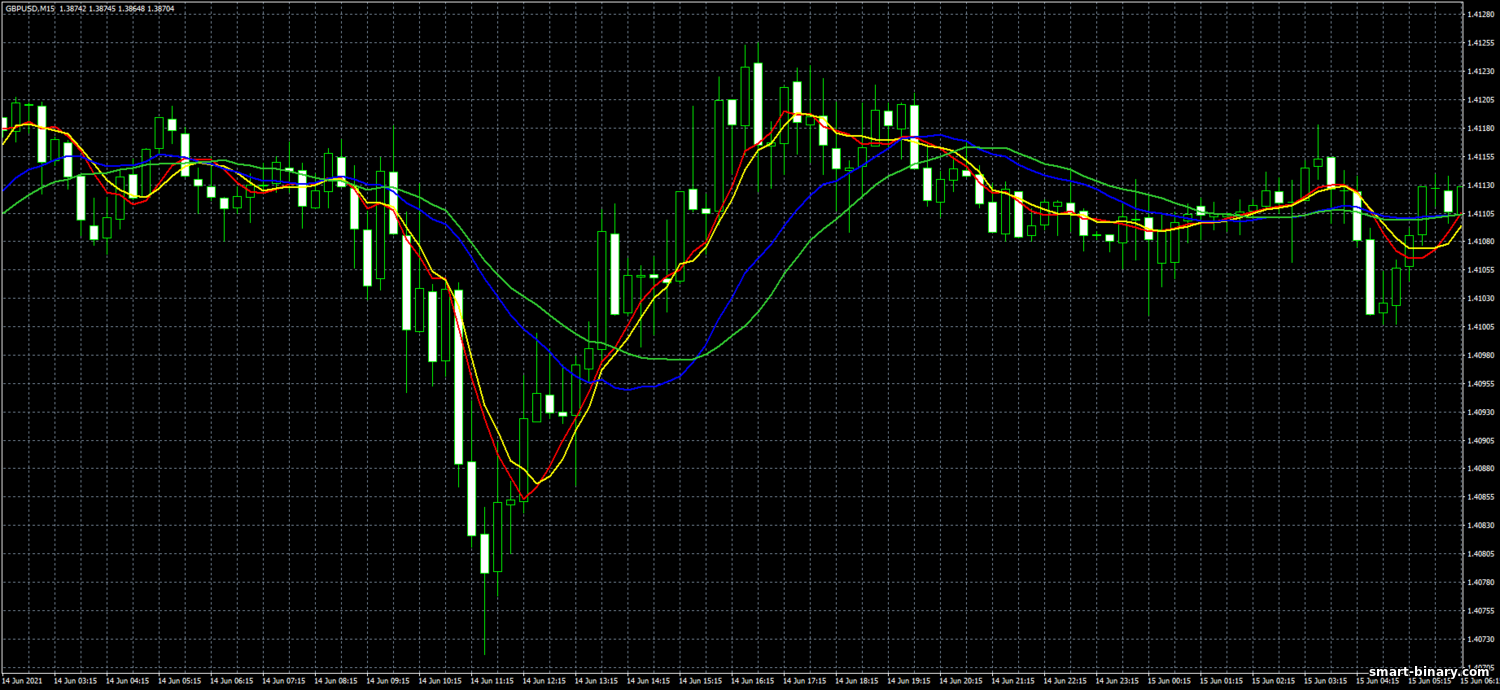The image size is (1500, 690).
Task: Click the 15 Jun 02:15 time label
Action: pos(1273,680)
